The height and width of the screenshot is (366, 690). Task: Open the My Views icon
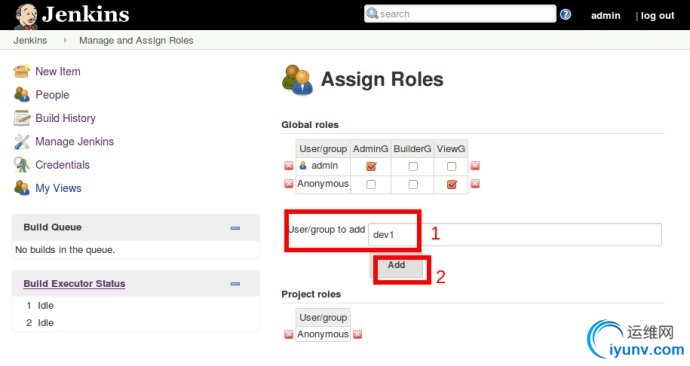pos(22,188)
